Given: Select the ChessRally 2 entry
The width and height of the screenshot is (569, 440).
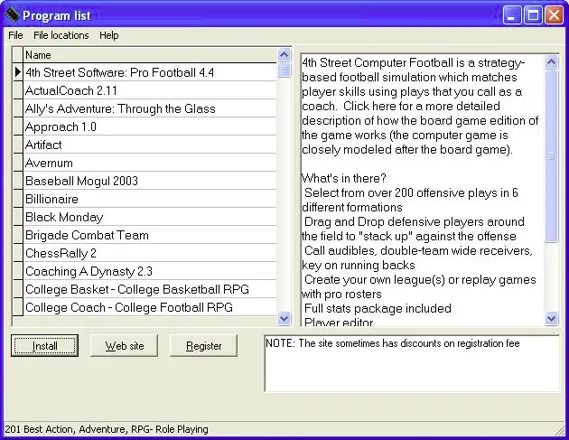Looking at the screenshot, I should (x=150, y=253).
